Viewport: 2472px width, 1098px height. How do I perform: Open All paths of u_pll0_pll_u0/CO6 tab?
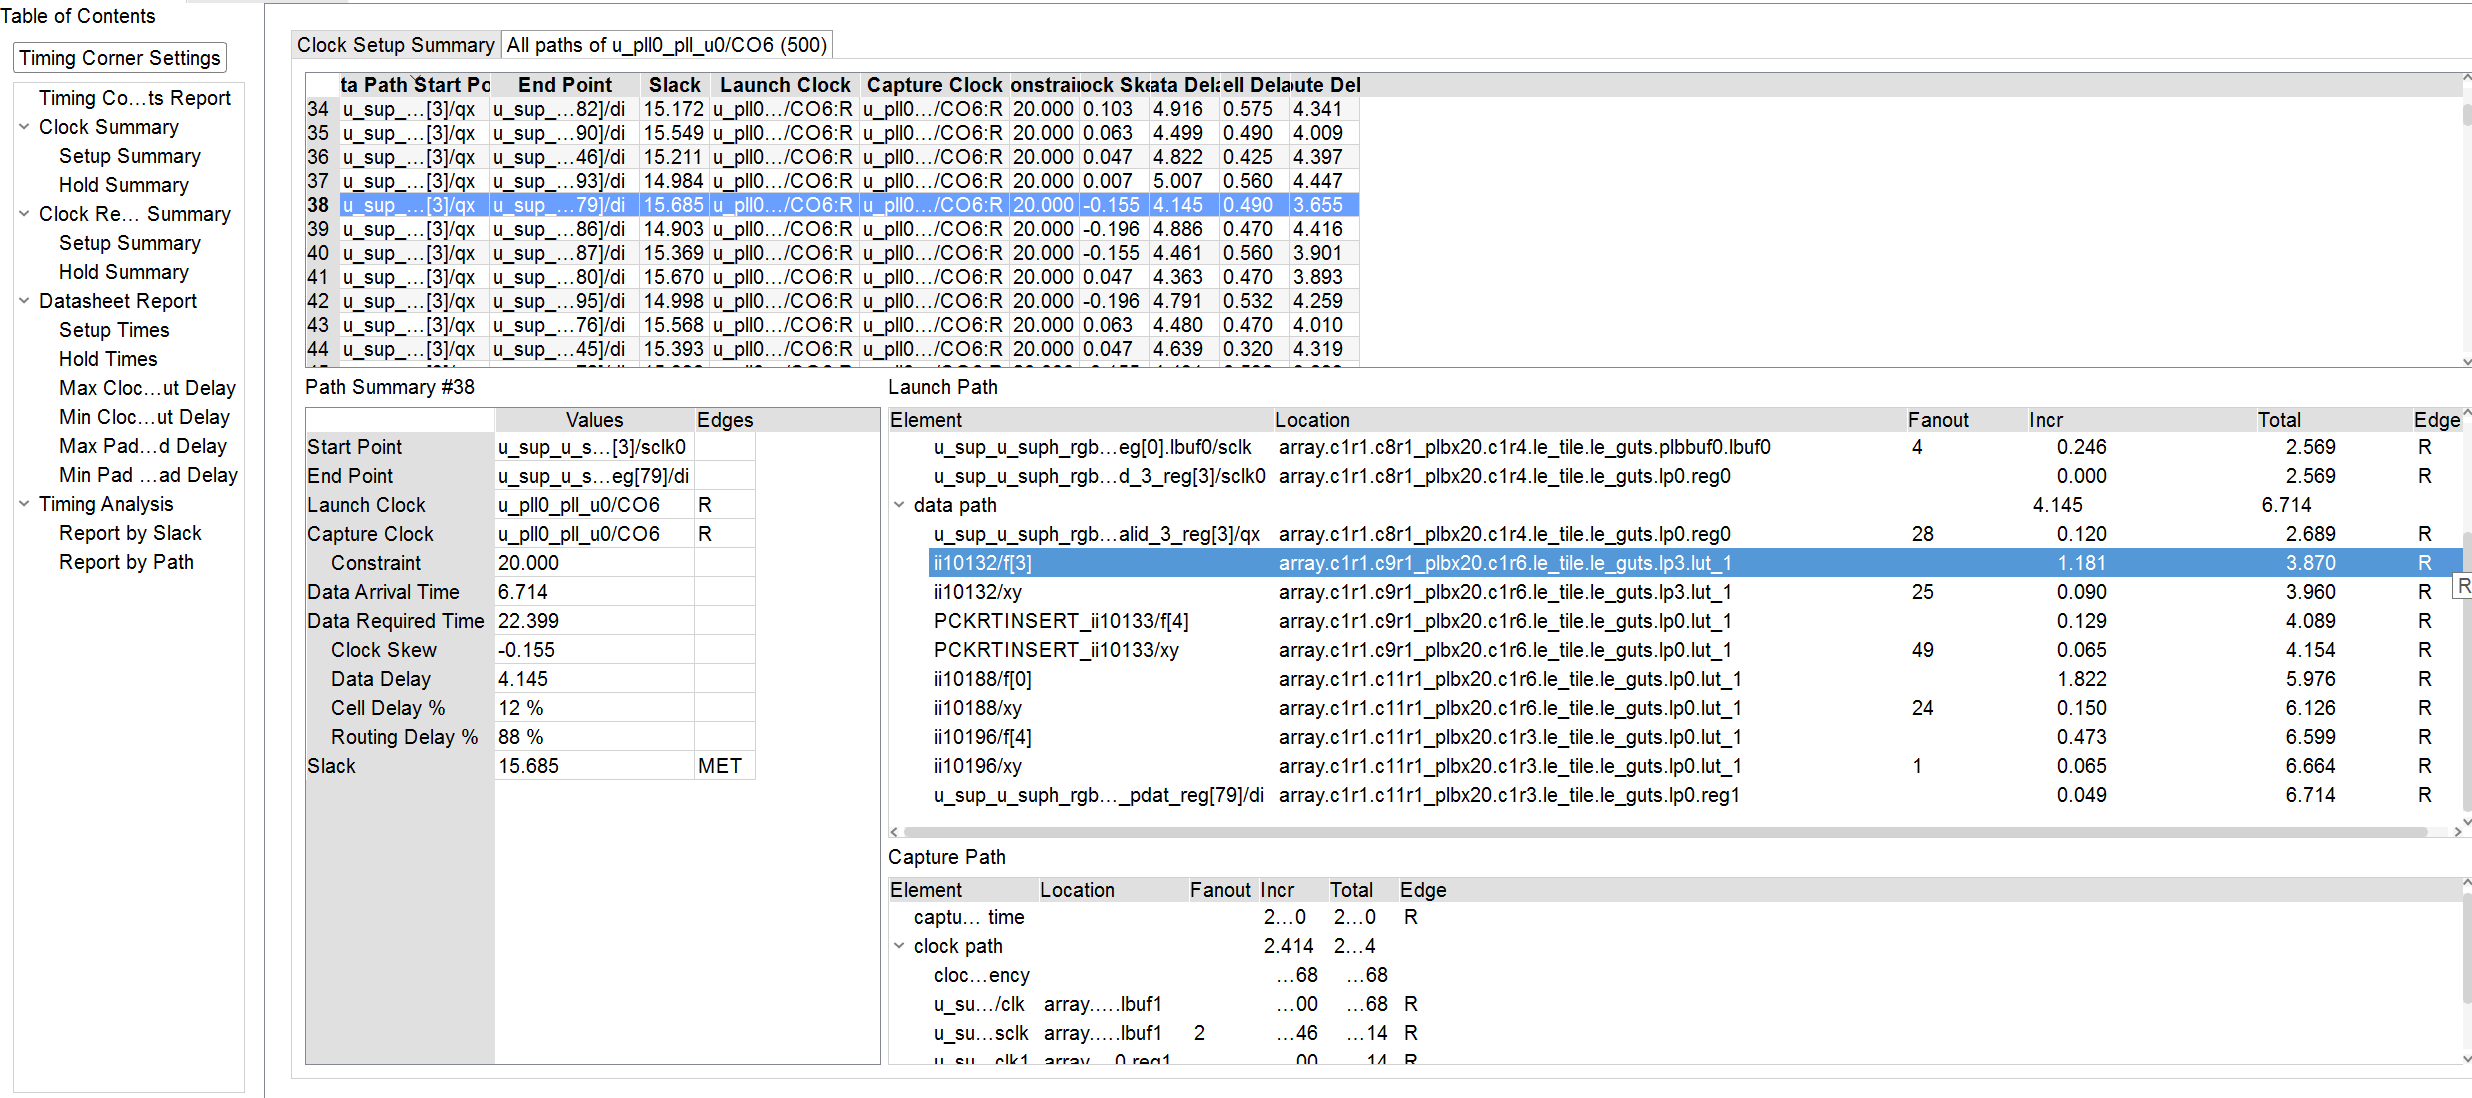tap(666, 45)
